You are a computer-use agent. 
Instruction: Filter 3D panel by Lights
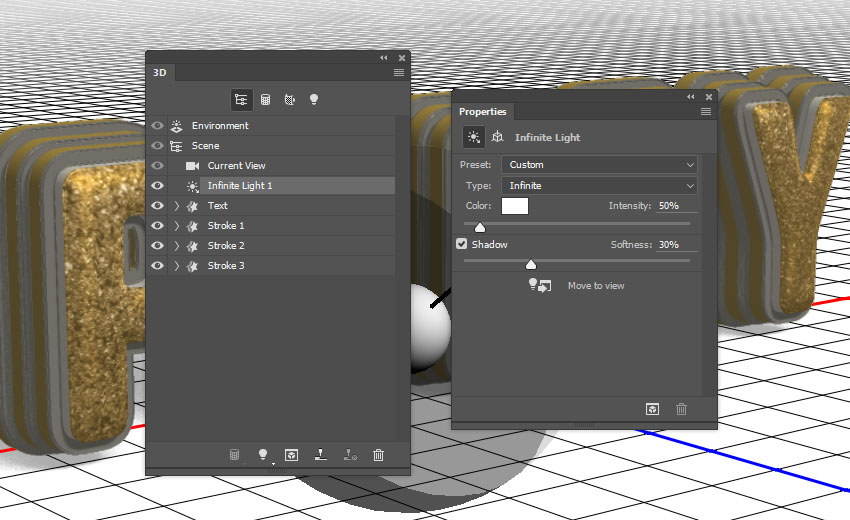313,100
